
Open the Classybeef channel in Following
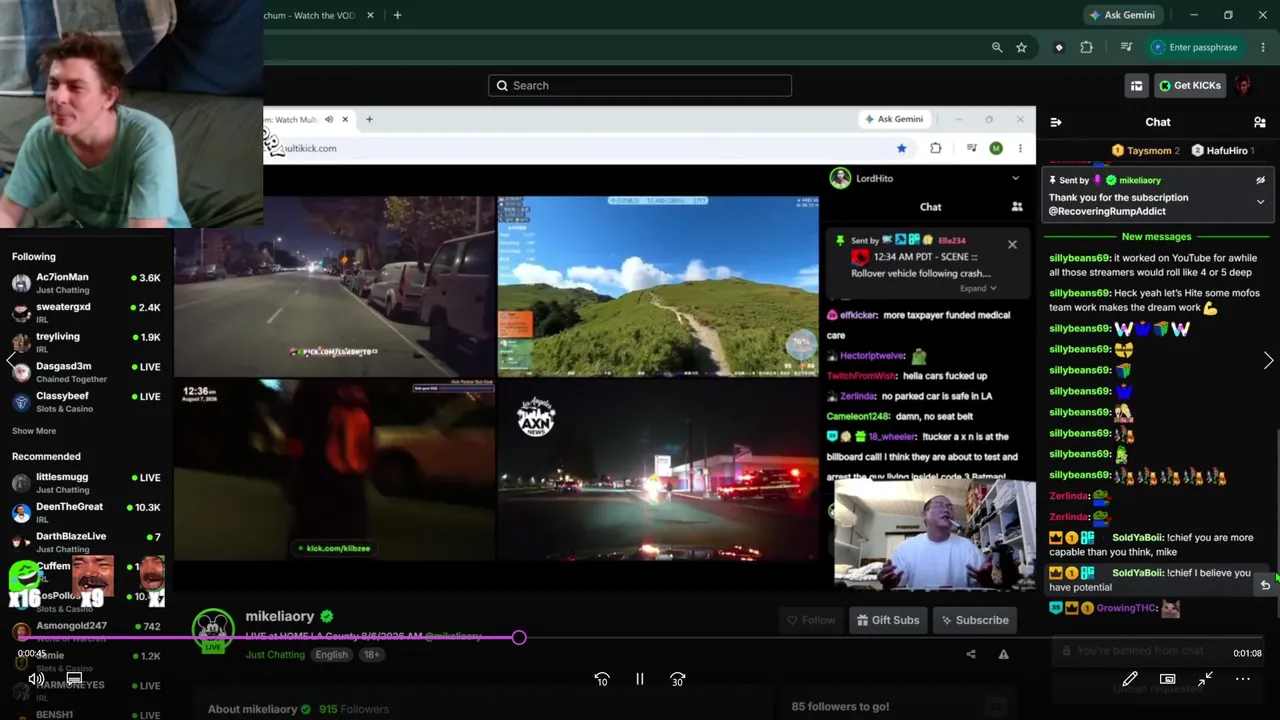(x=85, y=401)
